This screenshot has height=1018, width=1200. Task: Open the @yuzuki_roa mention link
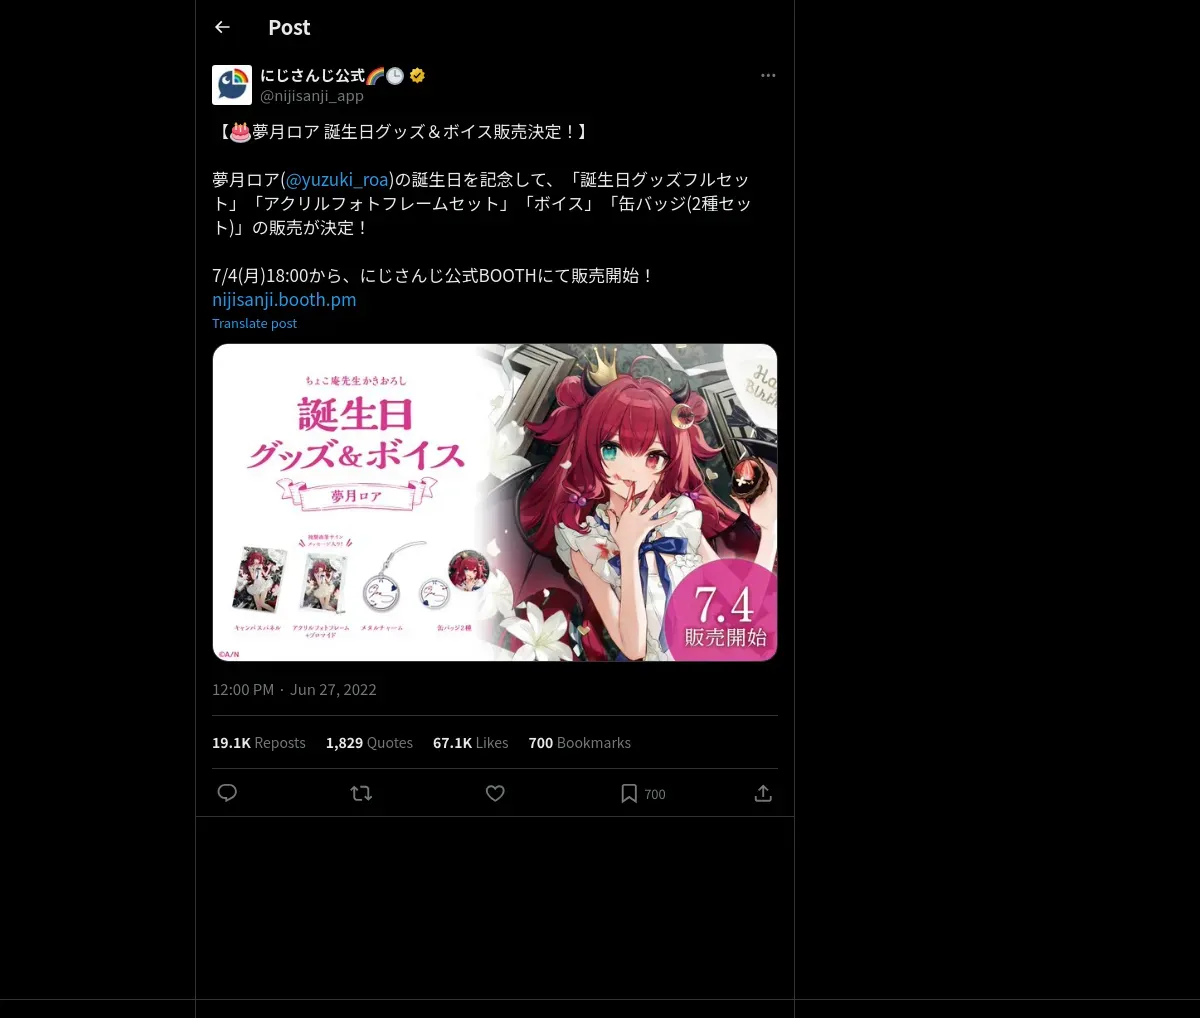point(337,180)
